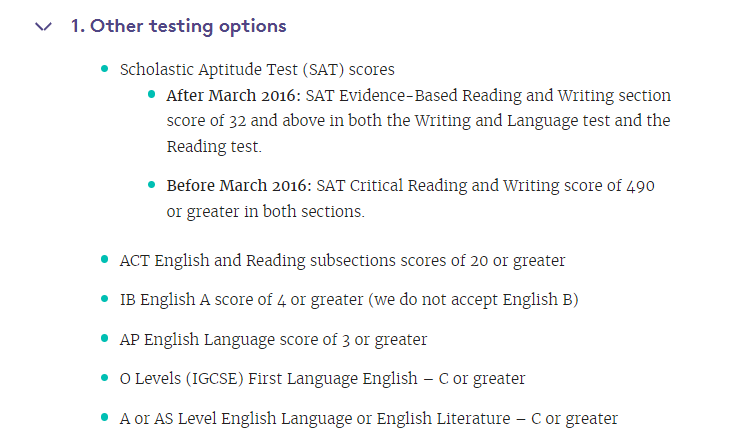
Task: Collapse the Other testing options chevron
Action: 42,27
